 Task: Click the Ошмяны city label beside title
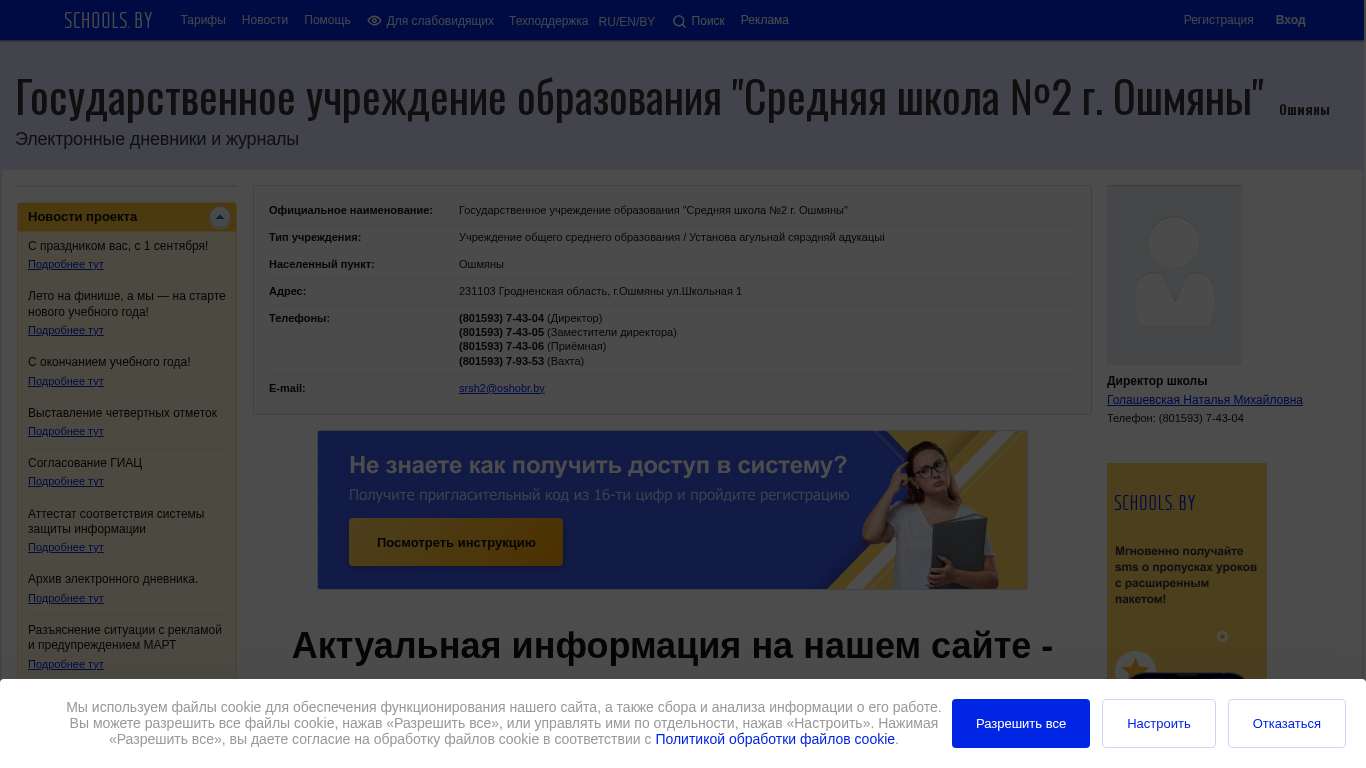point(1304,110)
